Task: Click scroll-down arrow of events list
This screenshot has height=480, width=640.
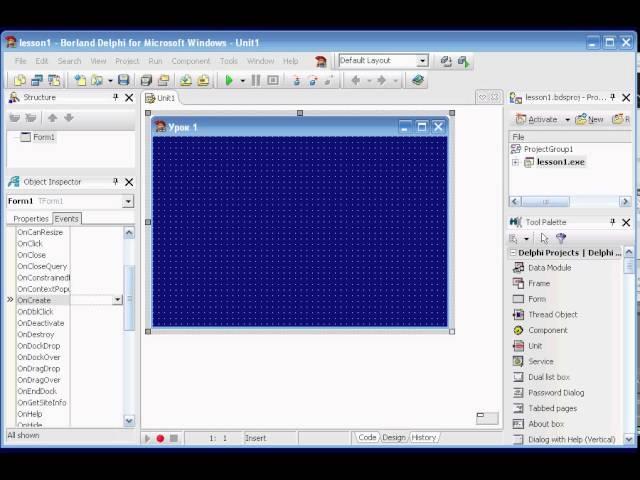Action: point(129,420)
